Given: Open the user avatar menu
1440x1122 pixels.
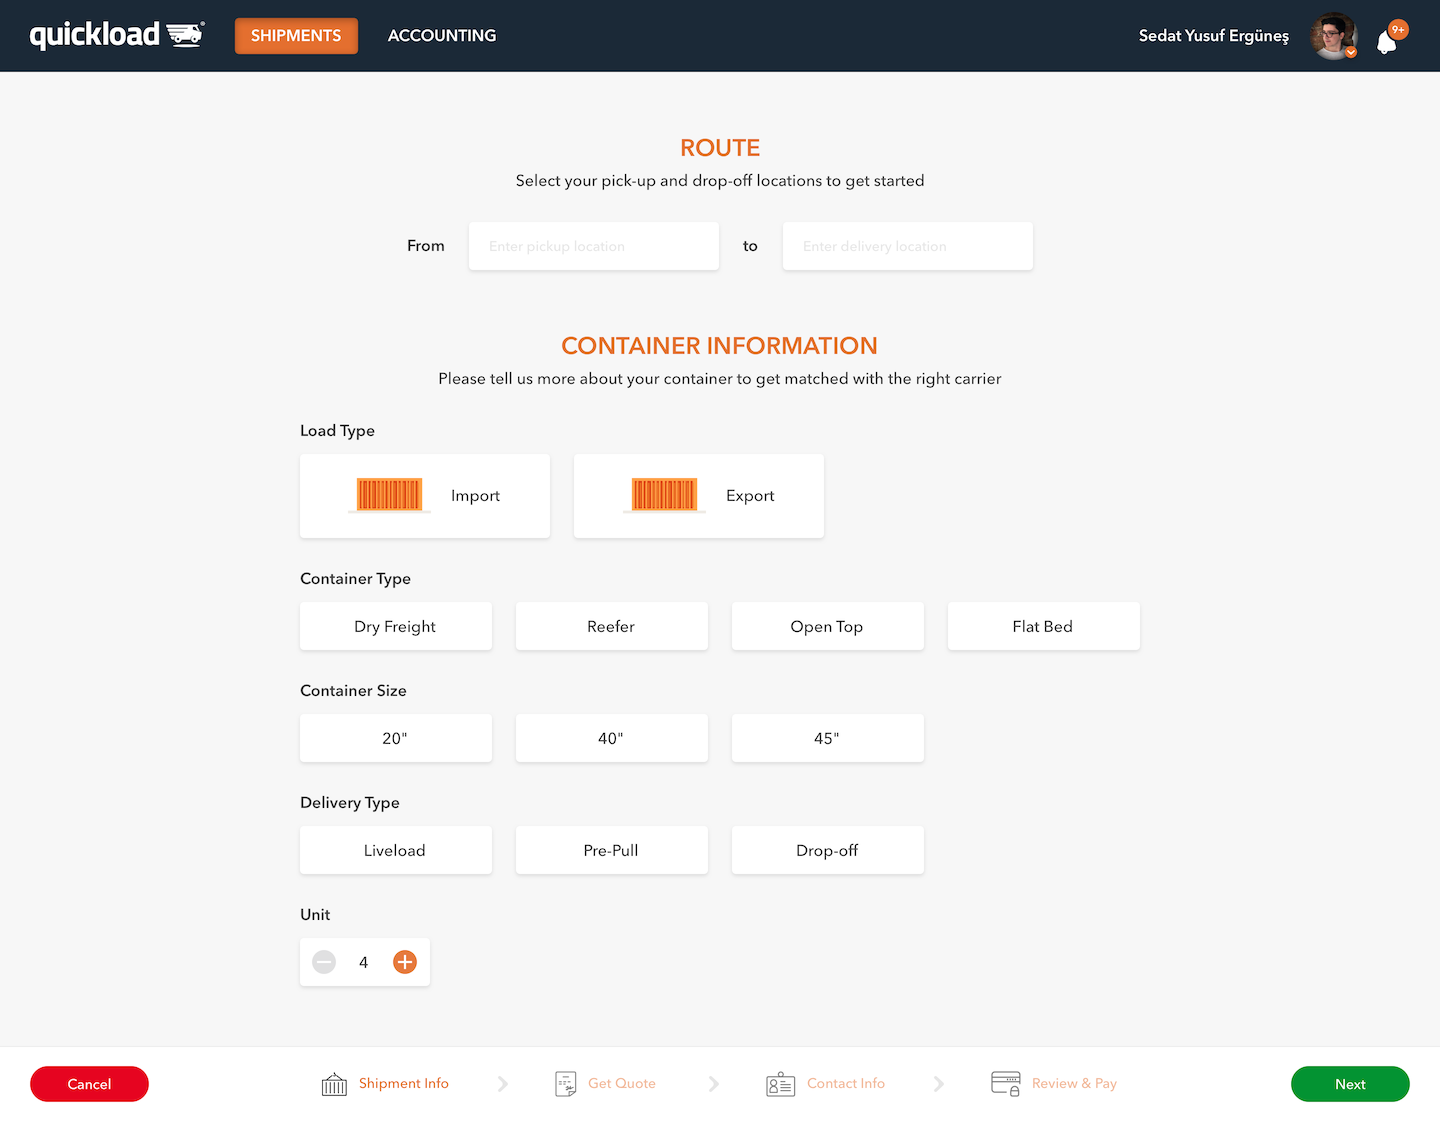Looking at the screenshot, I should [1334, 36].
